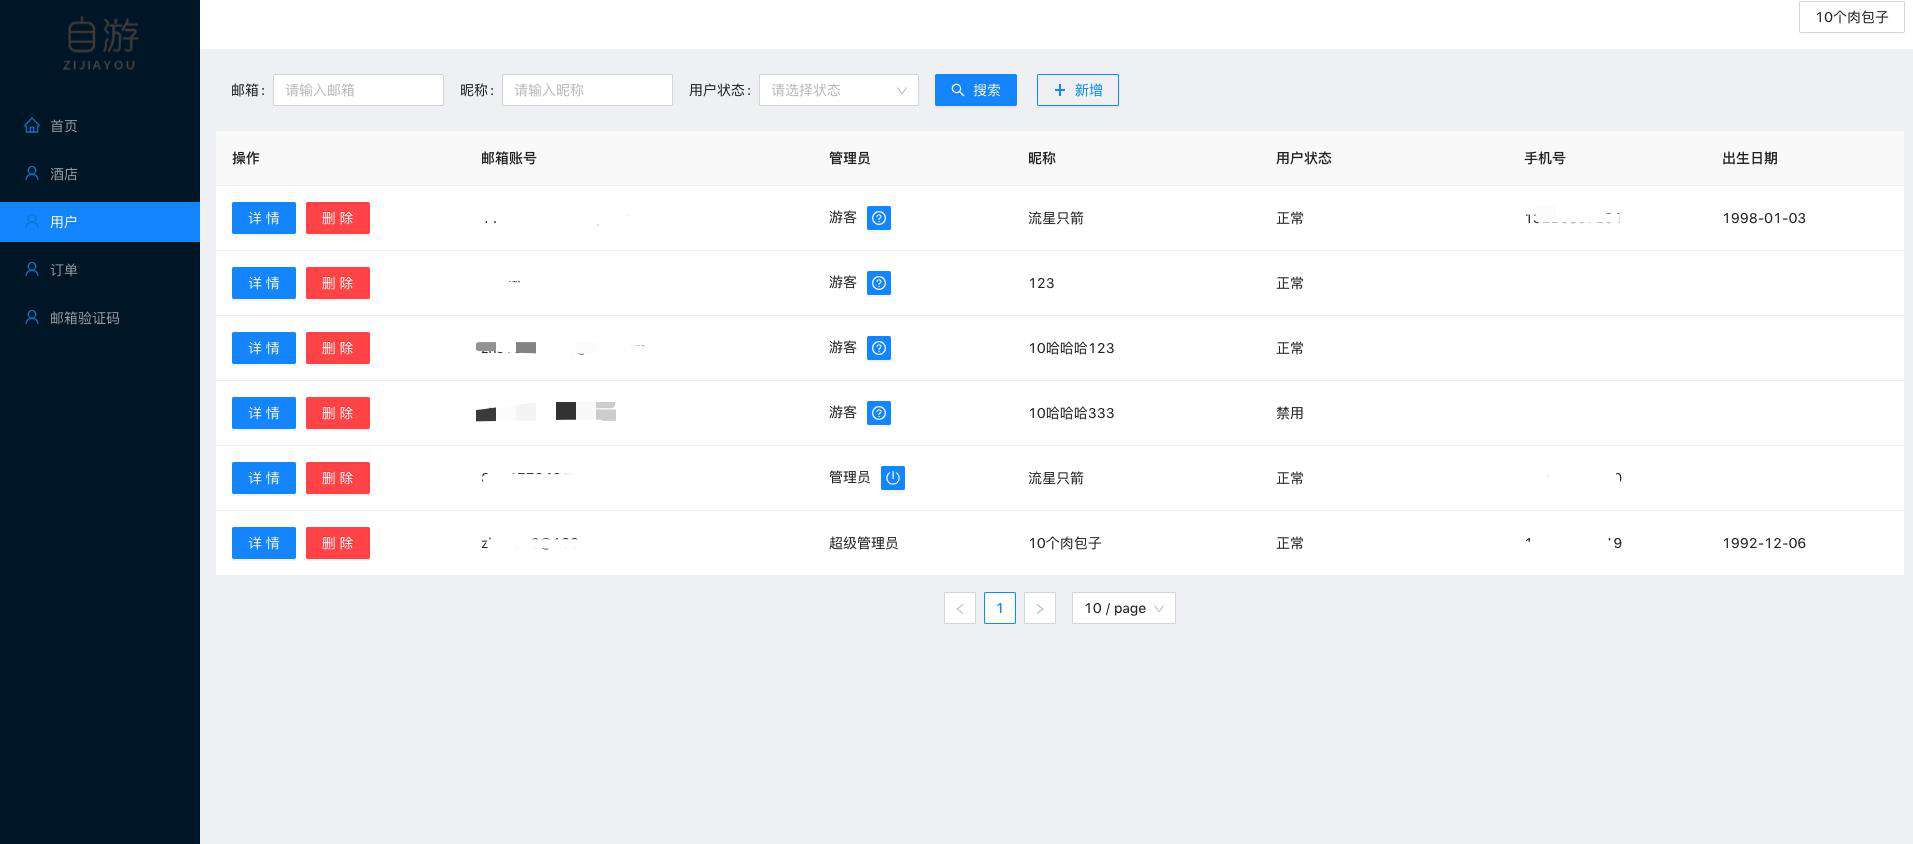The image size is (1913, 844).
Task: Click the 邮箱账号 column header
Action: click(x=509, y=158)
